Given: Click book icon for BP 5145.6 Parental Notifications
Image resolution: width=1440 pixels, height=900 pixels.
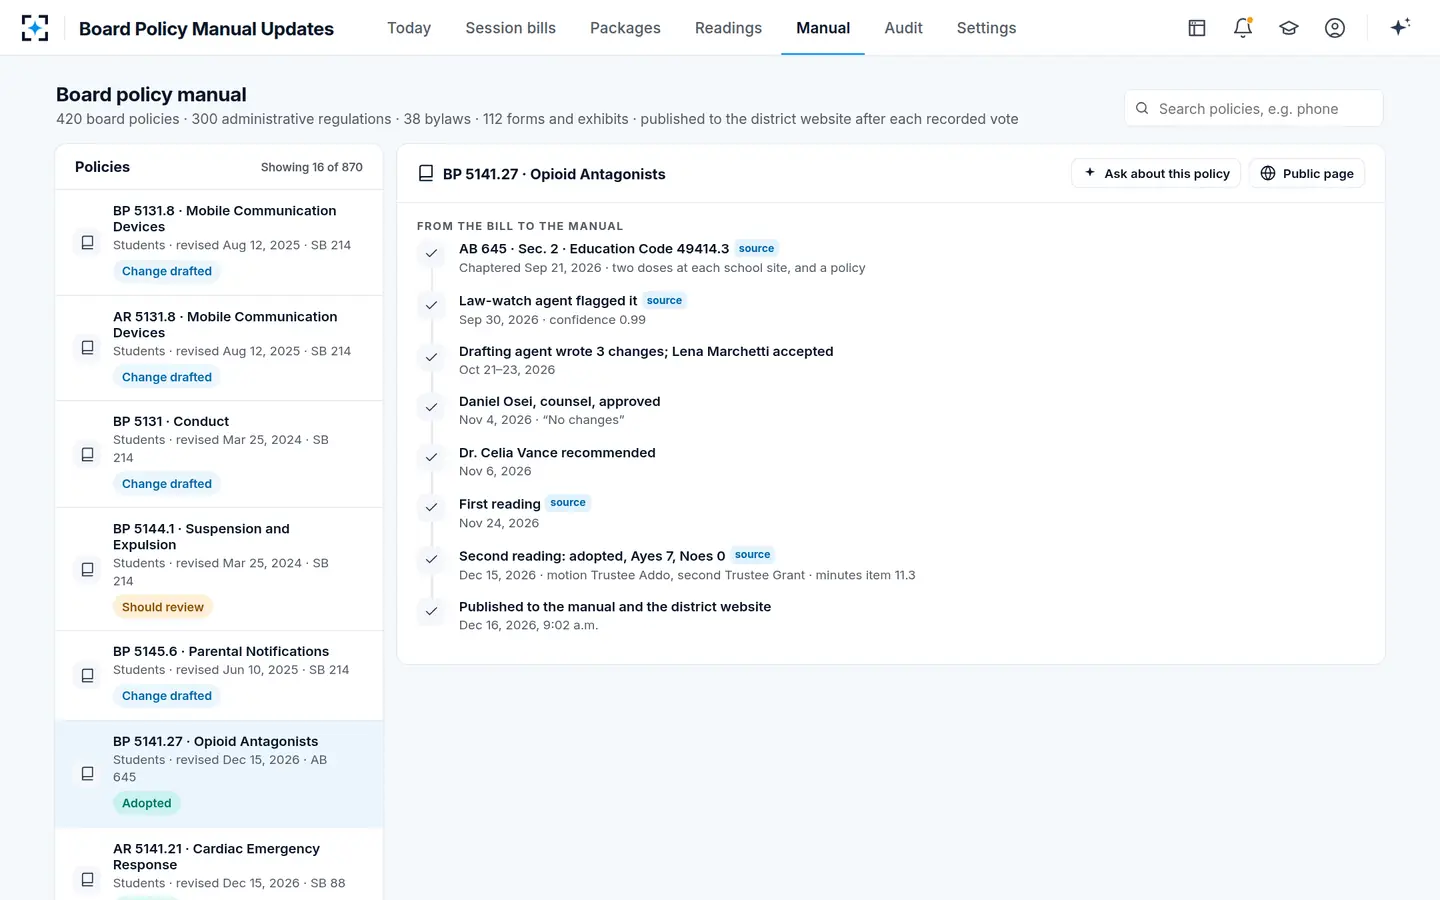Looking at the screenshot, I should pos(88,675).
